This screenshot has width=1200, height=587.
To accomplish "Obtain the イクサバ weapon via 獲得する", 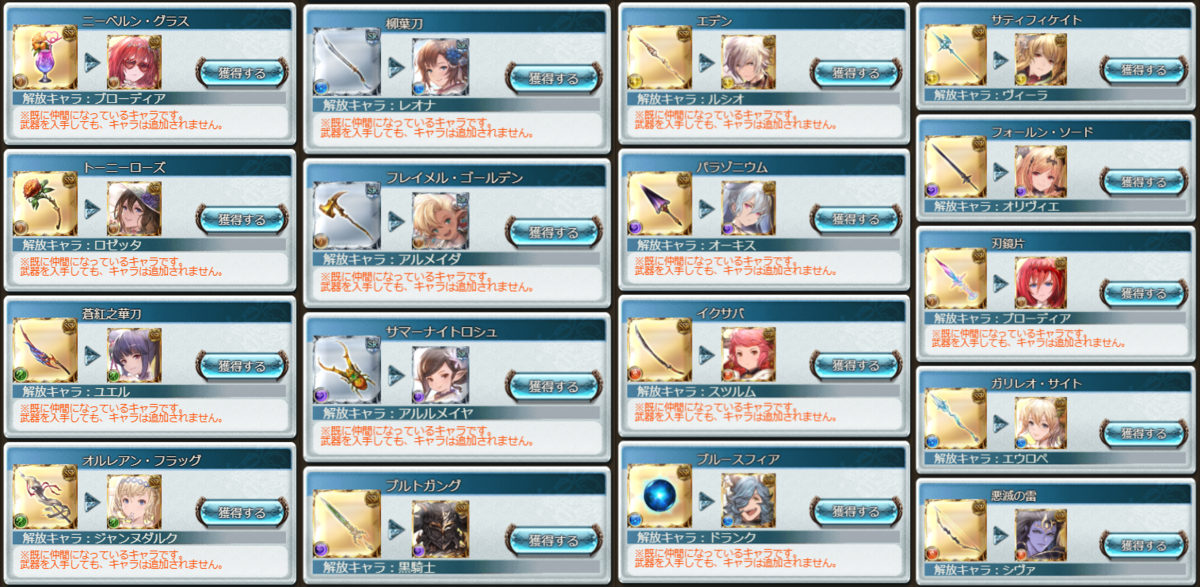I will (845, 364).
